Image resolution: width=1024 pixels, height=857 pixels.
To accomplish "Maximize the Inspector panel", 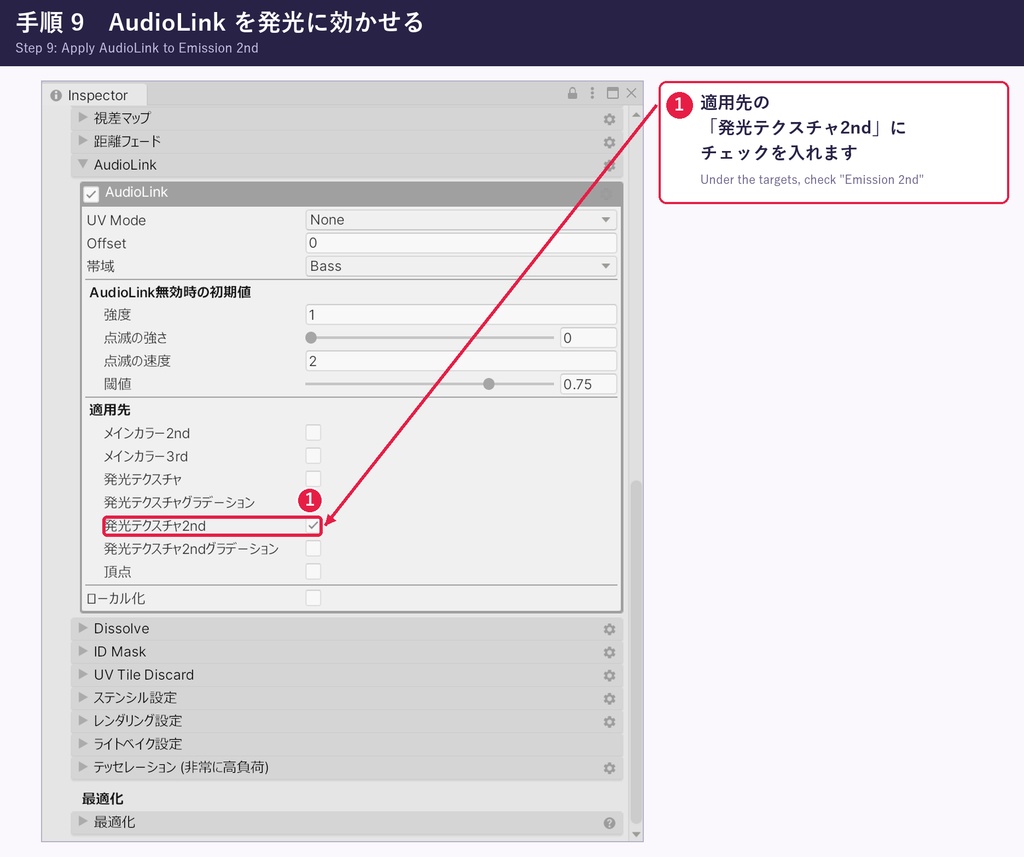I will 613,93.
